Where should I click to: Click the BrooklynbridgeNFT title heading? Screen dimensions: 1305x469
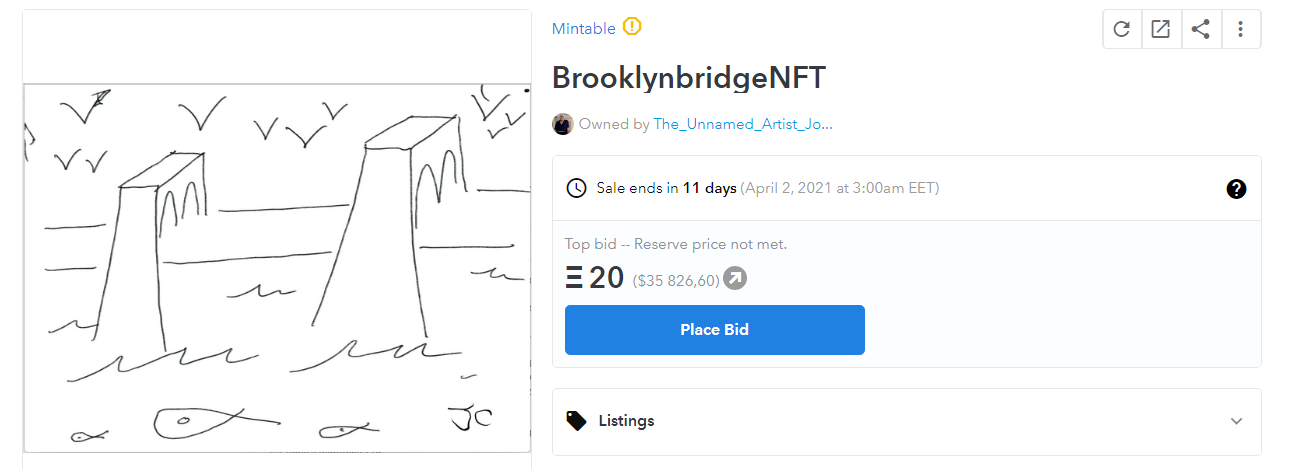point(689,77)
